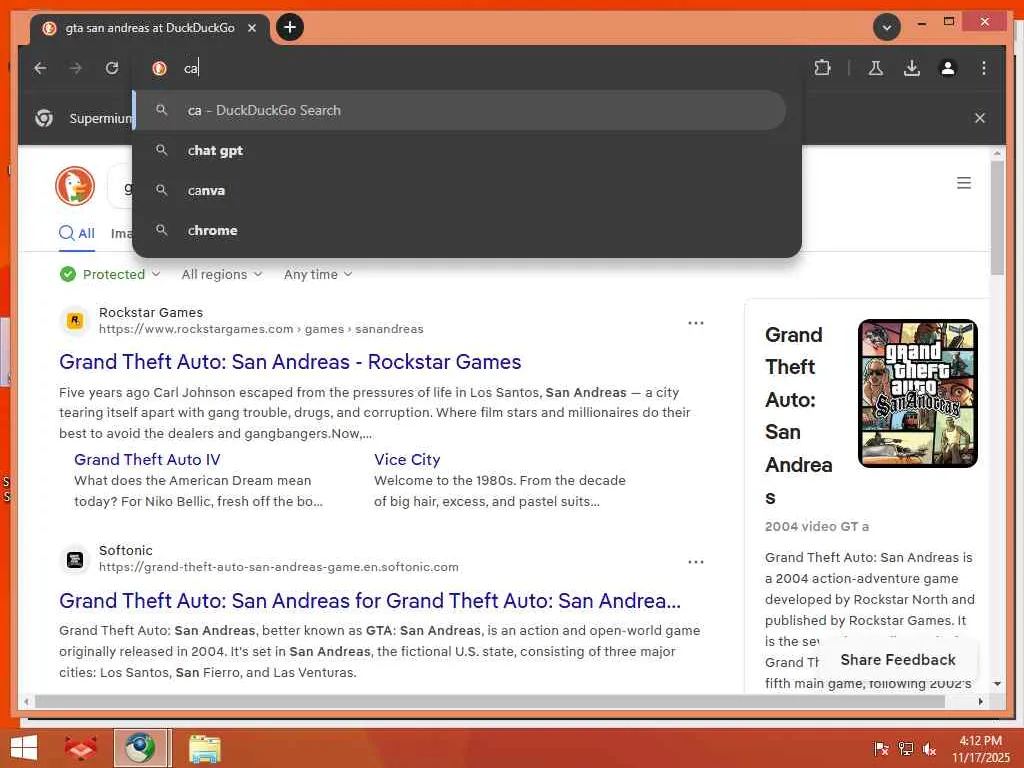The image size is (1024, 768).
Task: Open more options for the Softonic result
Action: tap(696, 562)
